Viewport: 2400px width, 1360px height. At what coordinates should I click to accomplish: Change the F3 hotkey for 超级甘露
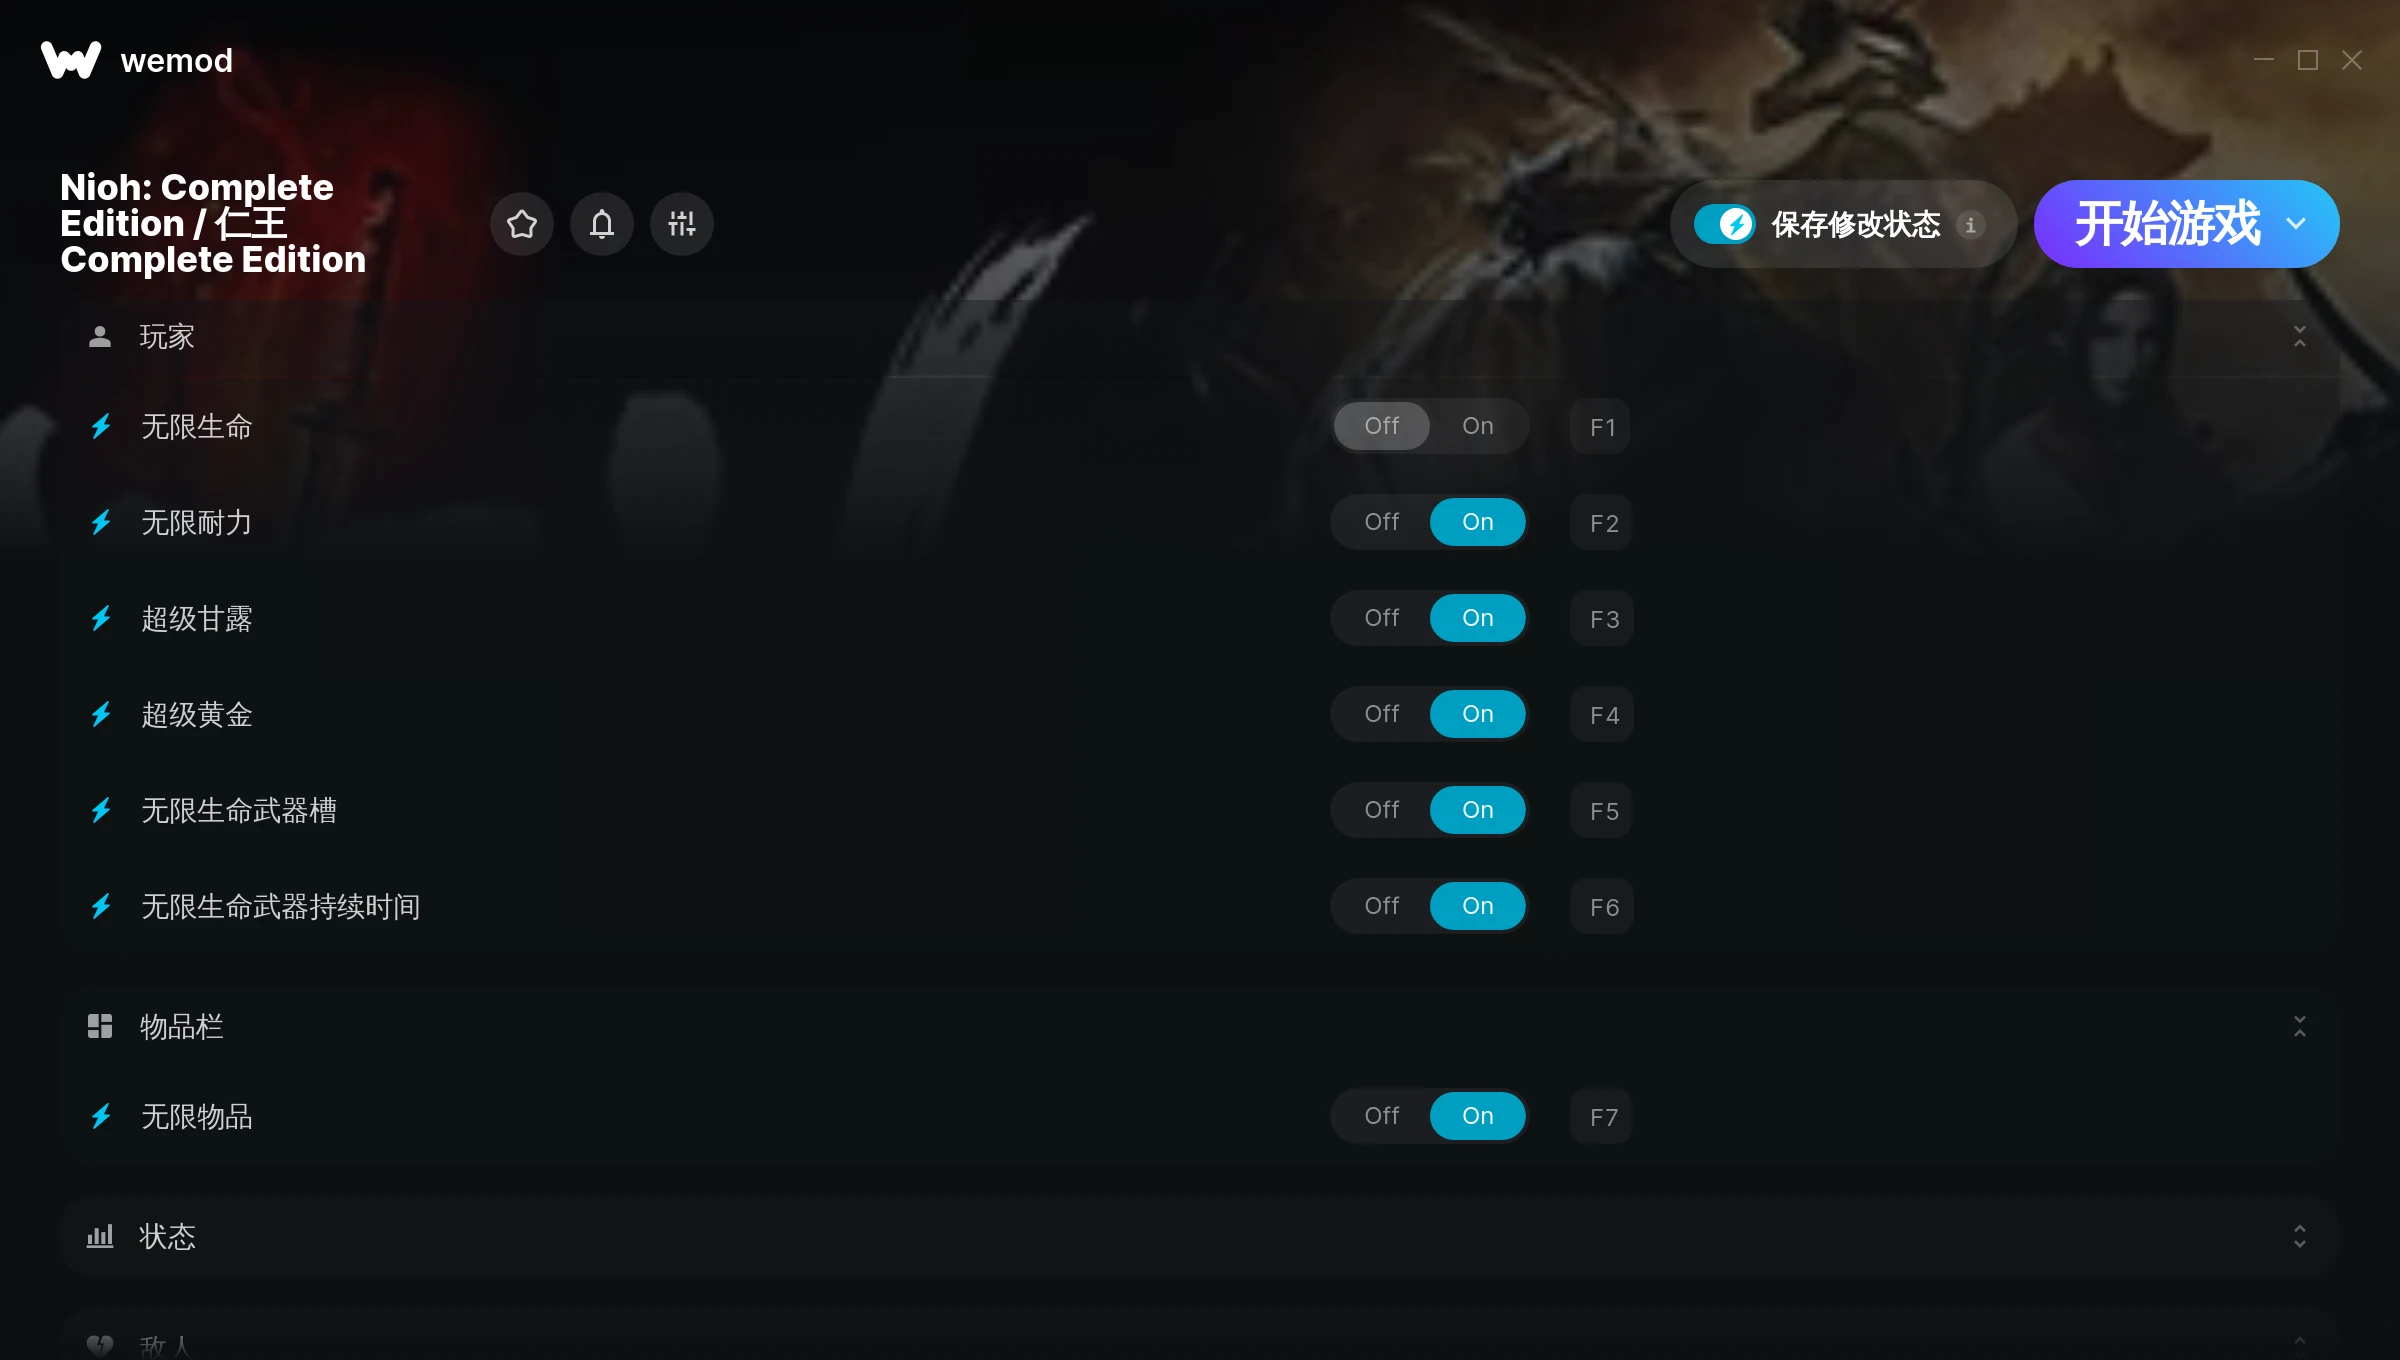tap(1603, 619)
